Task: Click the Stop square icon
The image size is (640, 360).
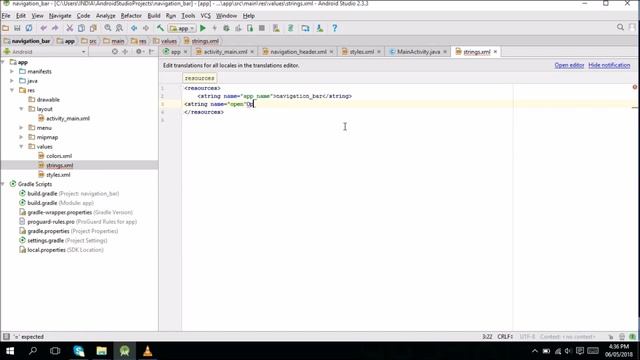Action: [x=262, y=28]
